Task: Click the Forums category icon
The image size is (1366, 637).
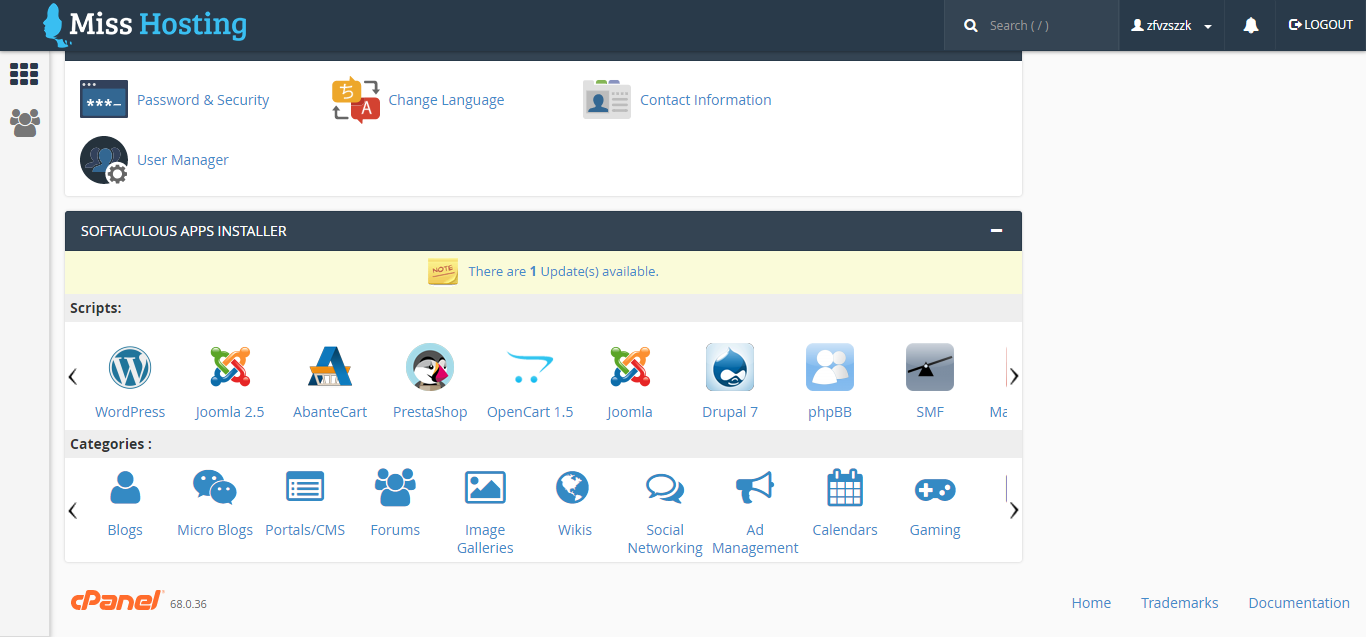Action: pos(395,488)
